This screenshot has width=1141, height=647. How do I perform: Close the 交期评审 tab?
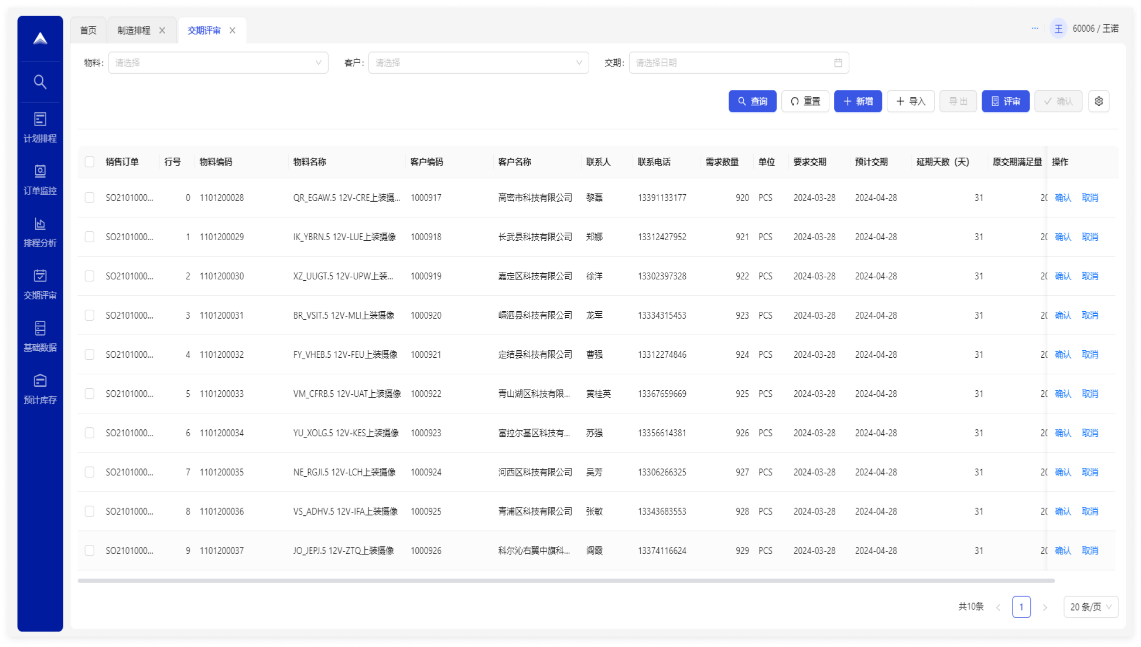[x=232, y=30]
